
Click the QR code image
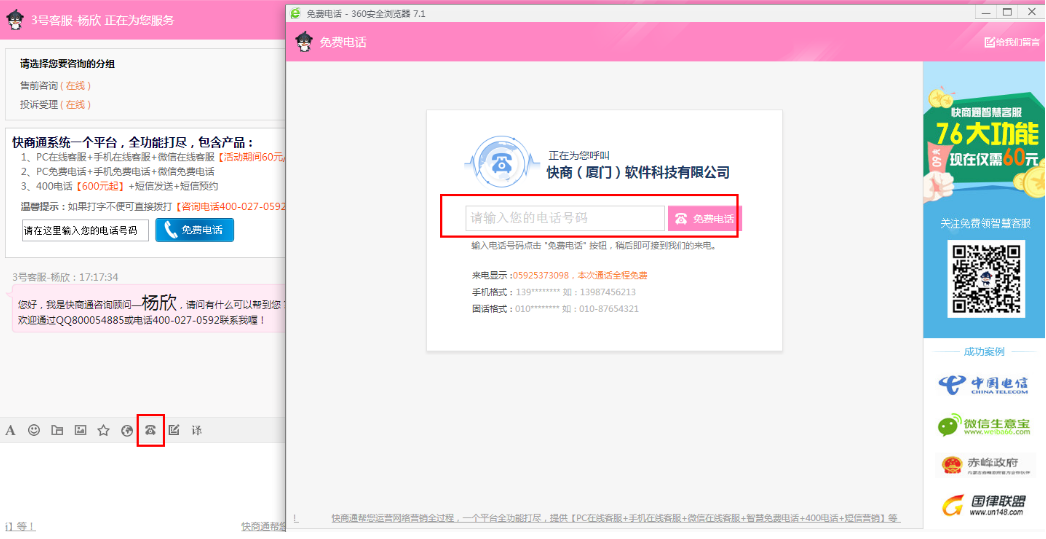pyautogui.click(x=984, y=280)
